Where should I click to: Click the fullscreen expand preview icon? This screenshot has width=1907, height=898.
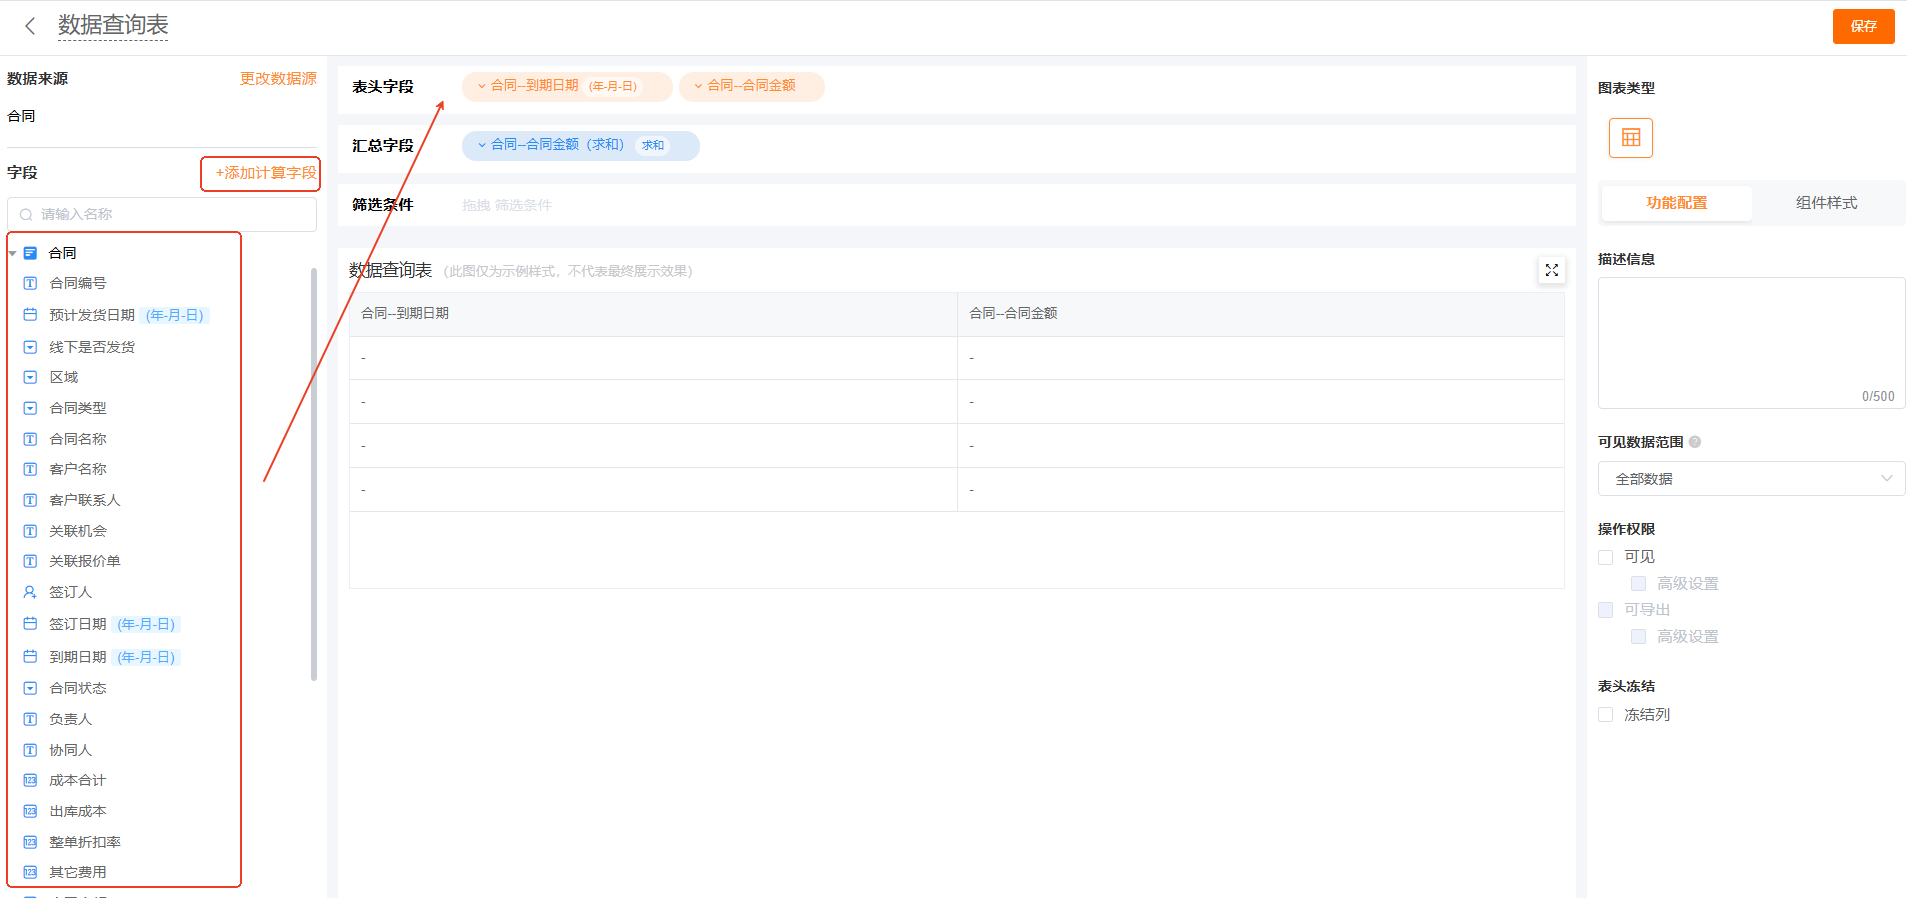[1551, 270]
